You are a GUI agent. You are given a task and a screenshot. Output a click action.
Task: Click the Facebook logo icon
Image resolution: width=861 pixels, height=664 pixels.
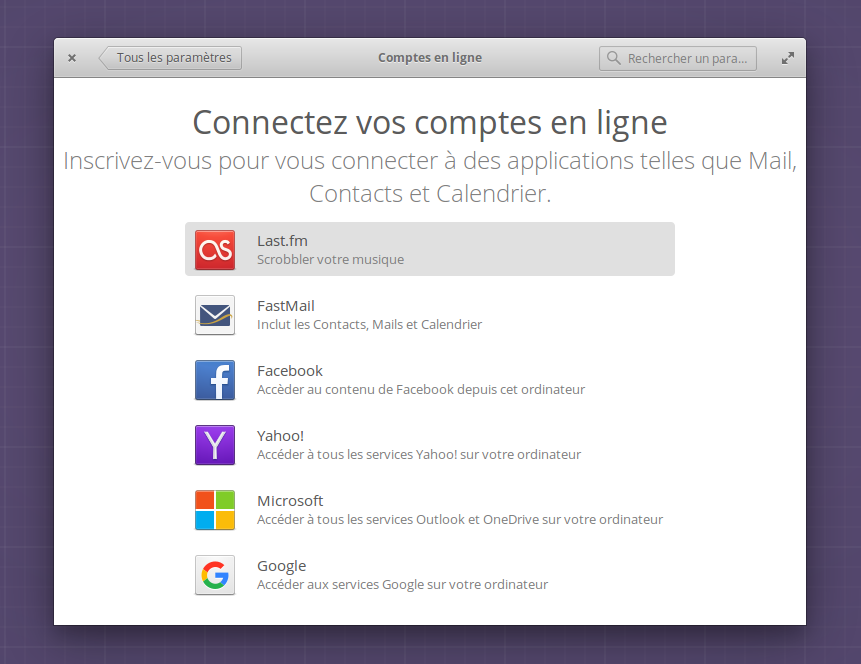(x=215, y=380)
